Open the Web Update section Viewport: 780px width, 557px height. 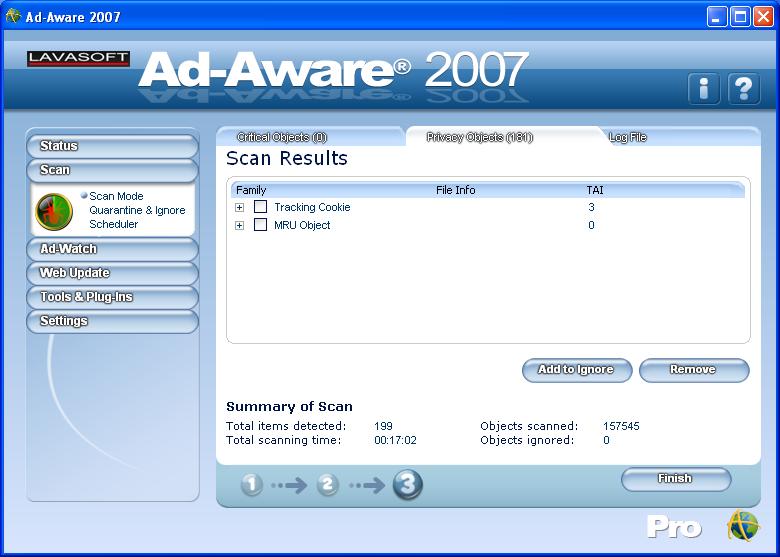112,273
